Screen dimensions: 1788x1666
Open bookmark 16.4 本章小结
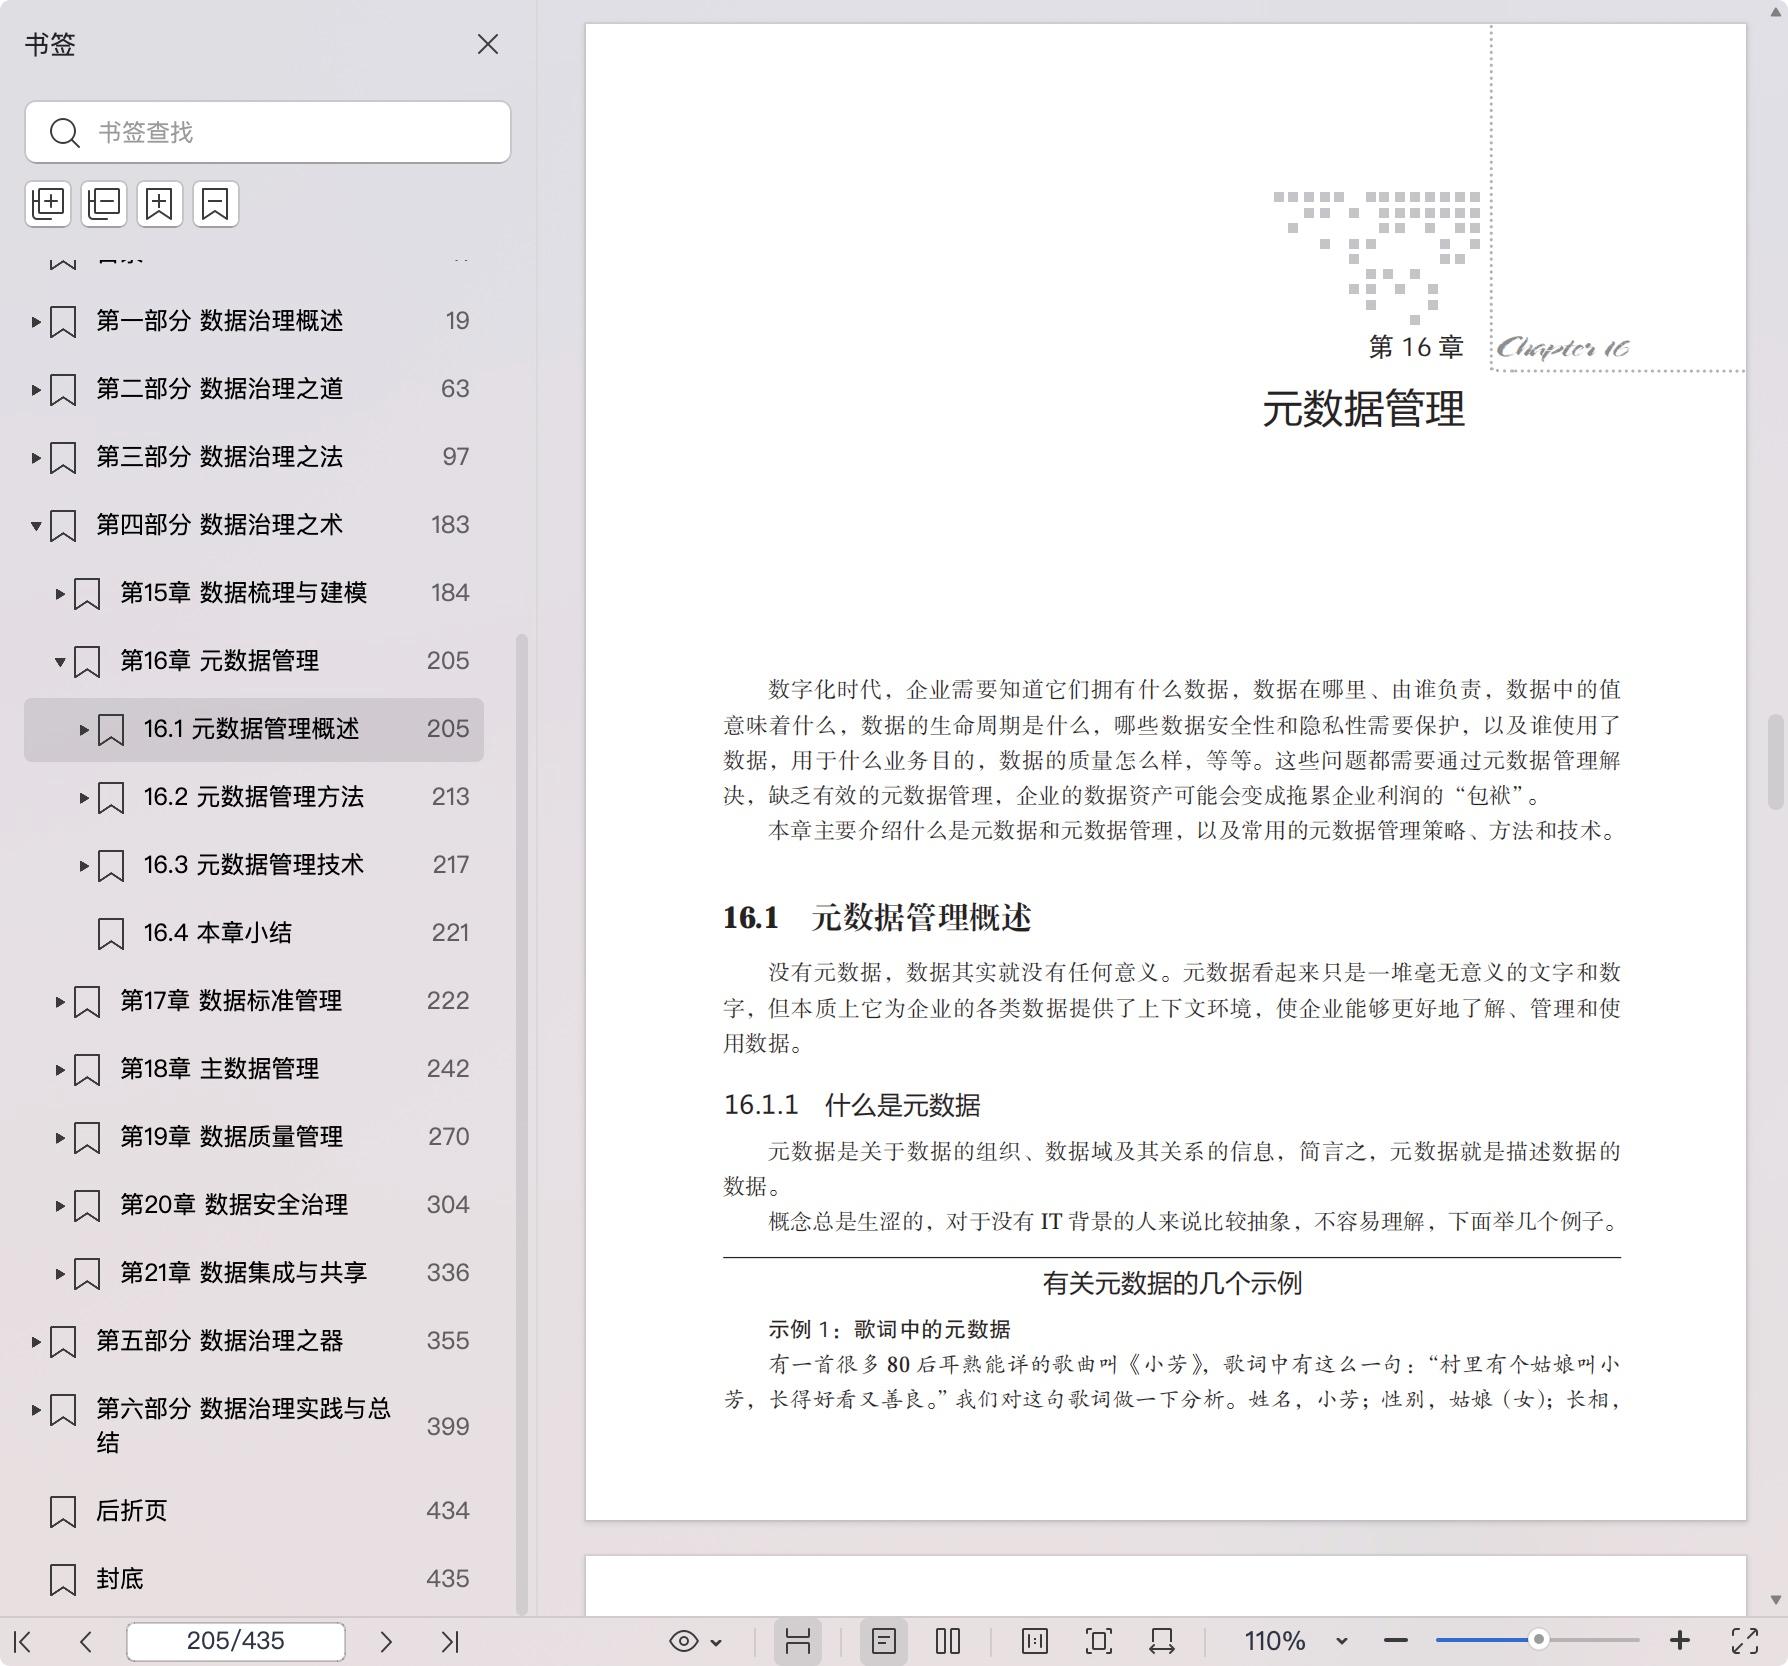click(217, 933)
